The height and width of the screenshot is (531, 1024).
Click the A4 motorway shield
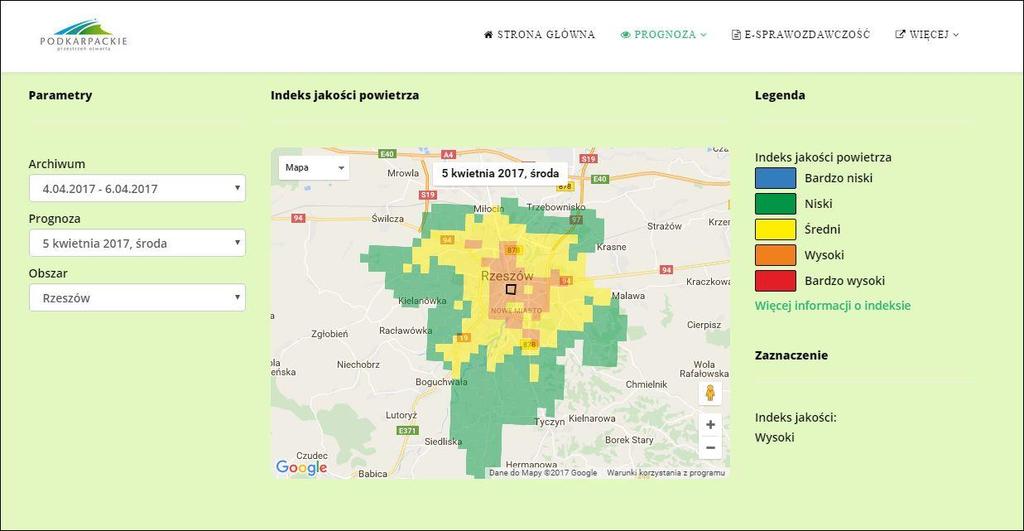coord(448,155)
